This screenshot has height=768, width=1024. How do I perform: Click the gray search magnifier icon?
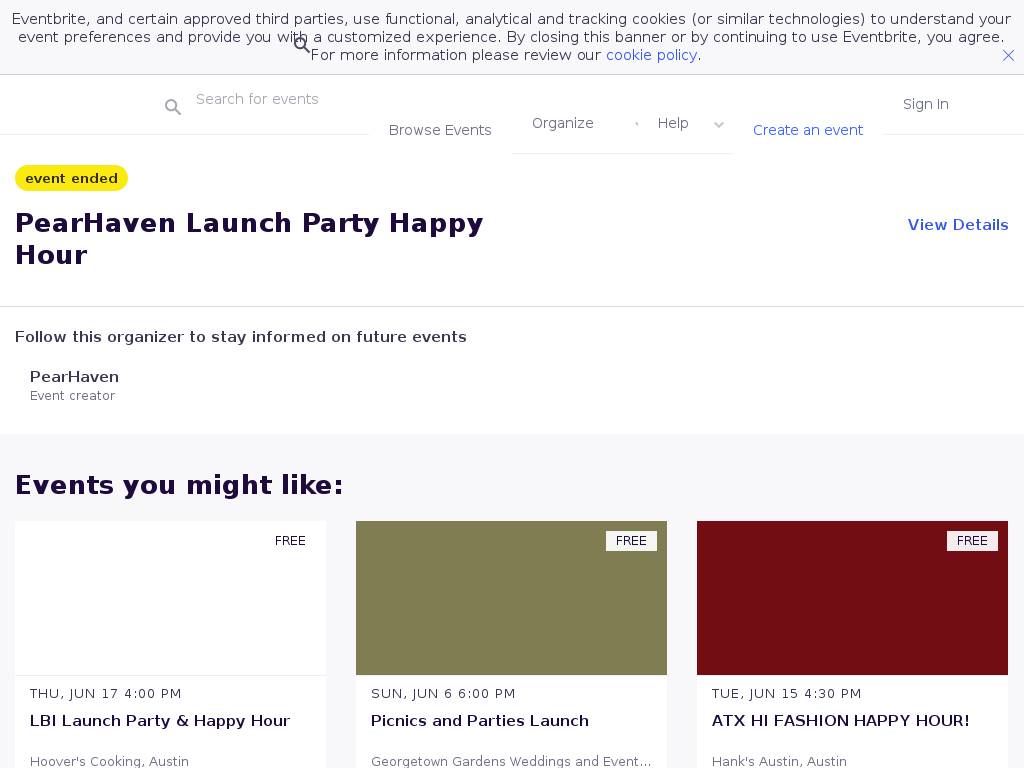click(x=173, y=107)
